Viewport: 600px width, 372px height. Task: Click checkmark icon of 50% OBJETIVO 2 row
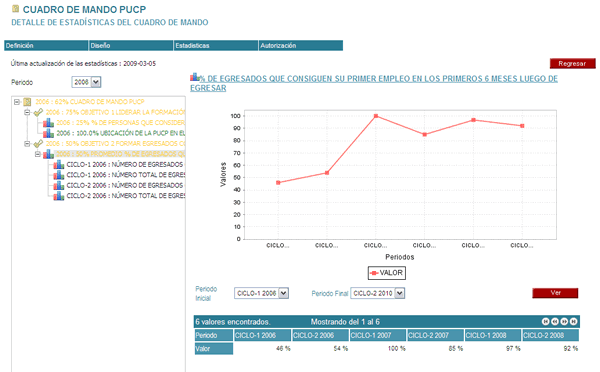pos(38,144)
